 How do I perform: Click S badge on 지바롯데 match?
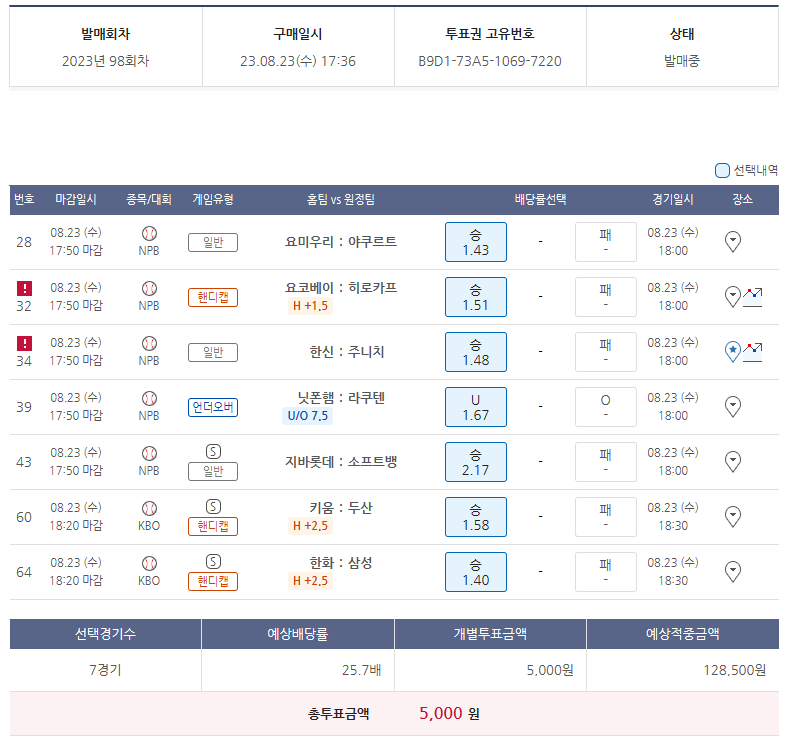(213, 451)
